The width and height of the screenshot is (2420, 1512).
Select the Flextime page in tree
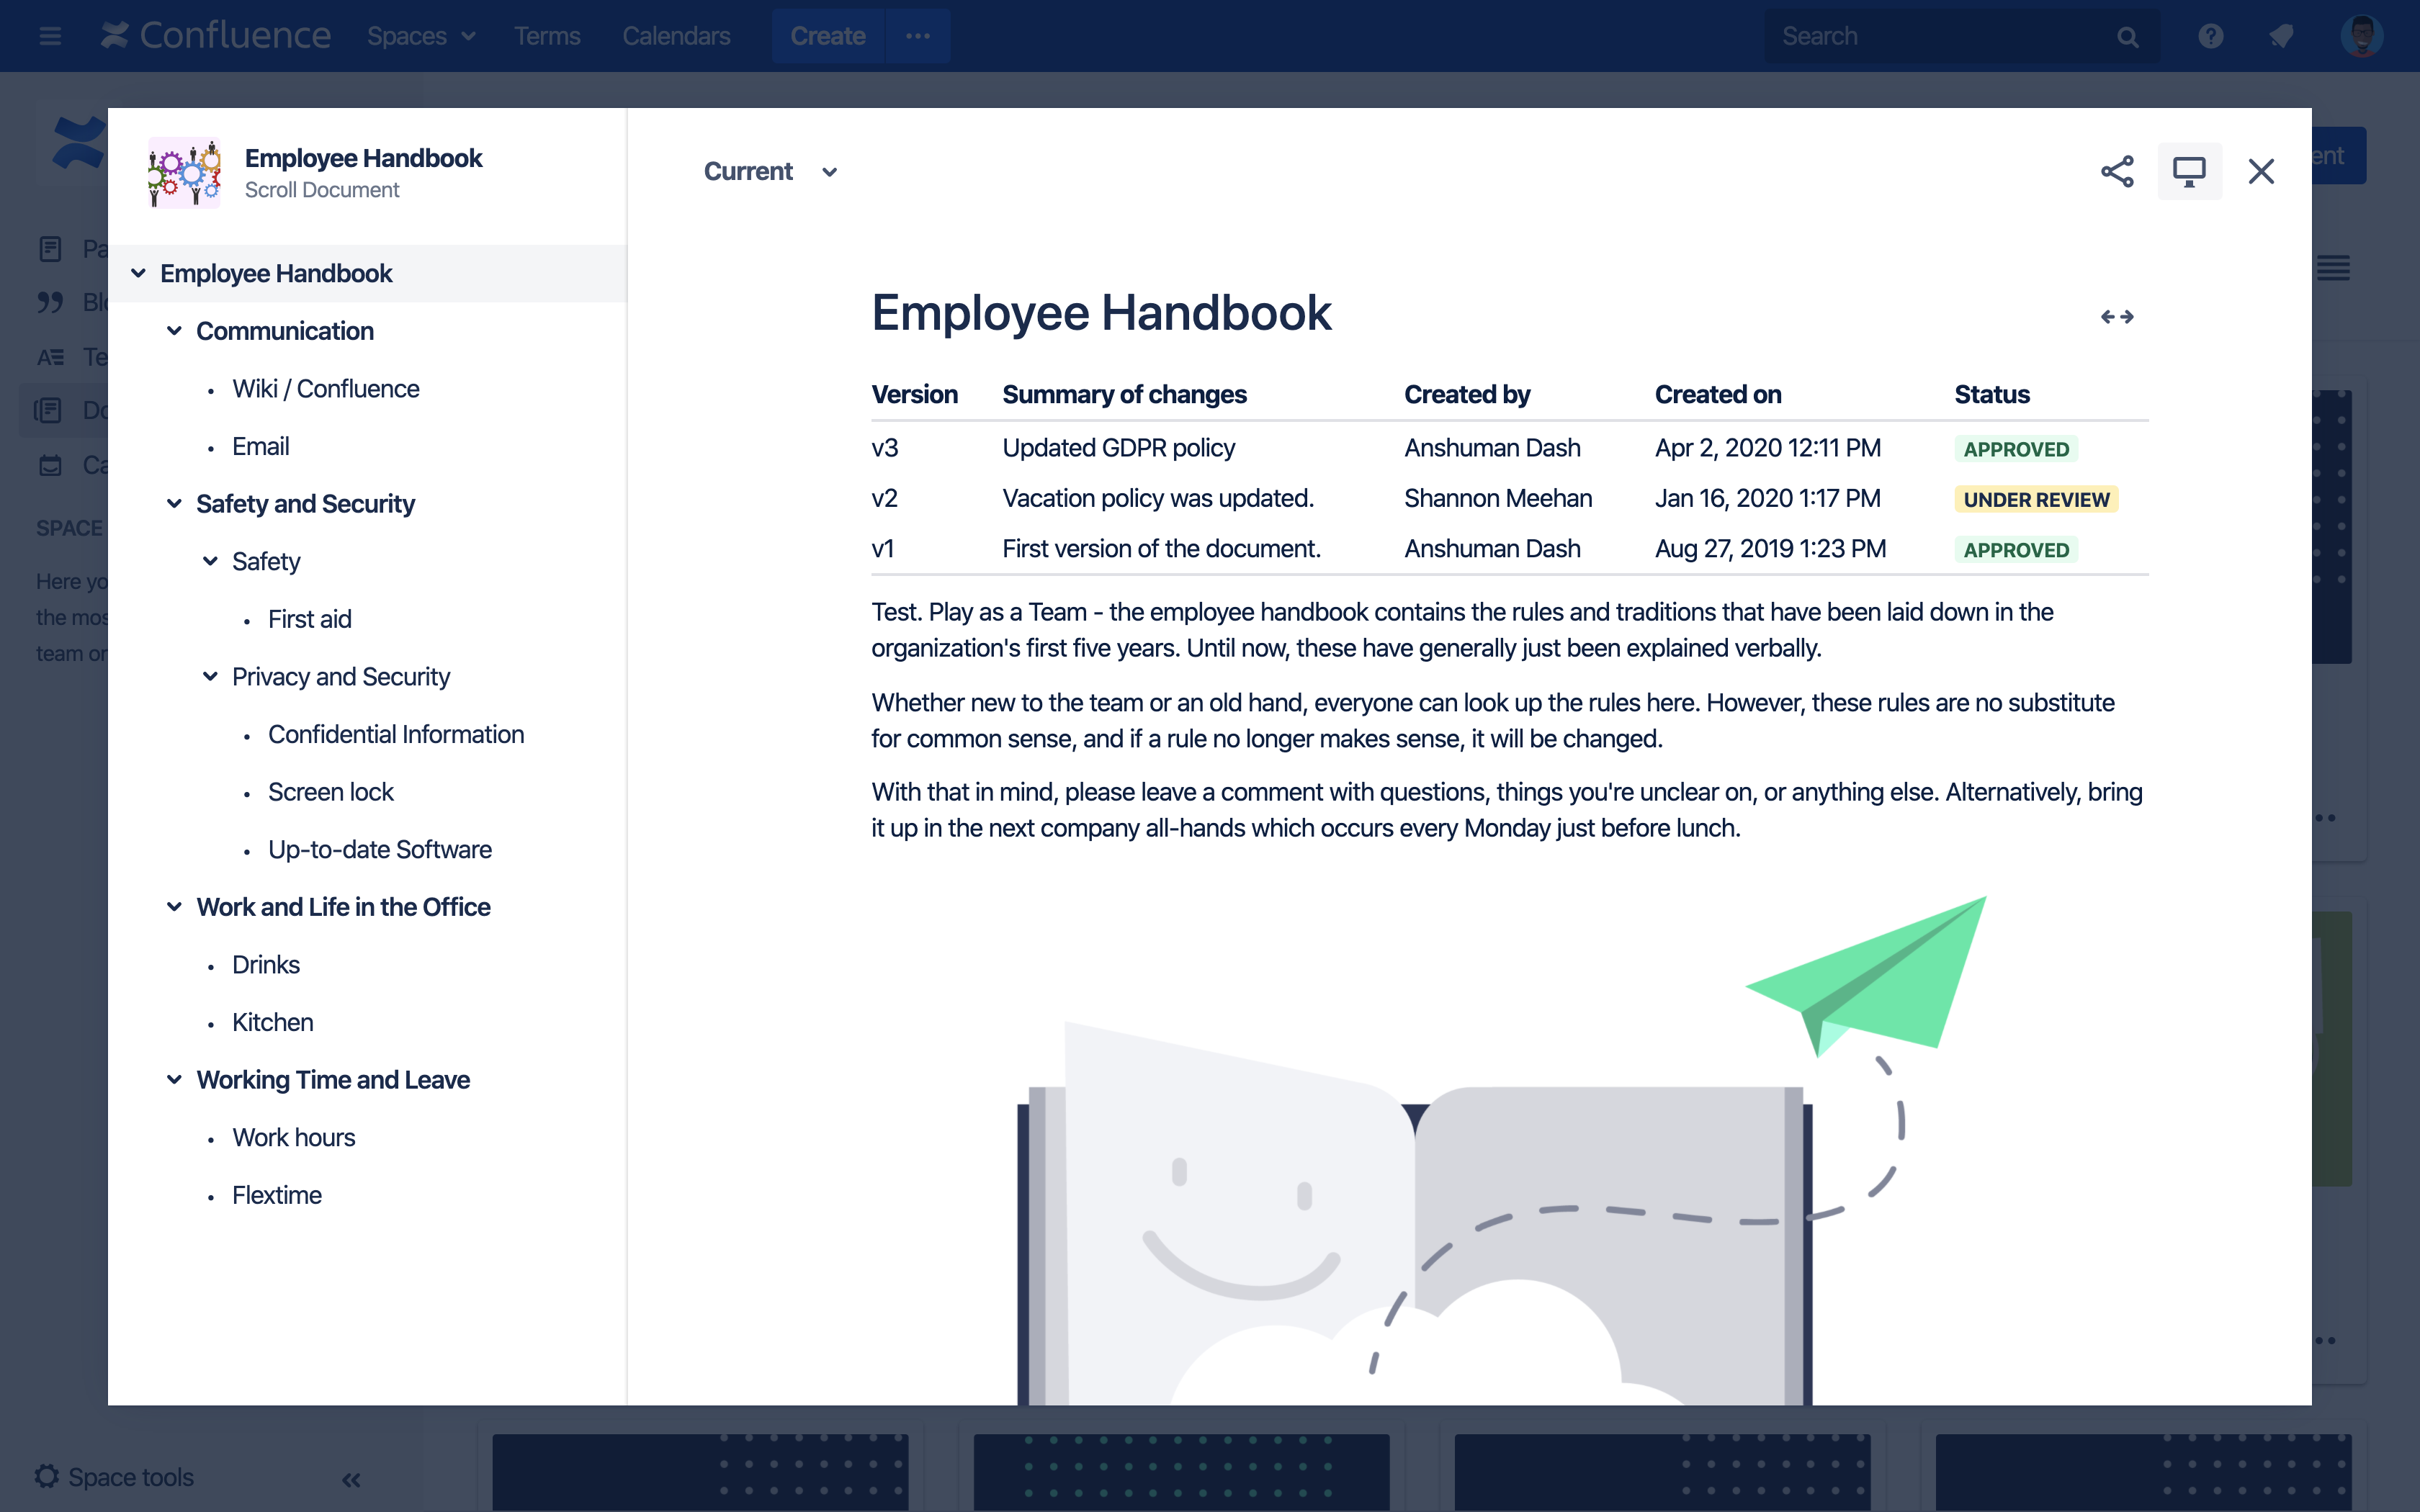pyautogui.click(x=276, y=1195)
